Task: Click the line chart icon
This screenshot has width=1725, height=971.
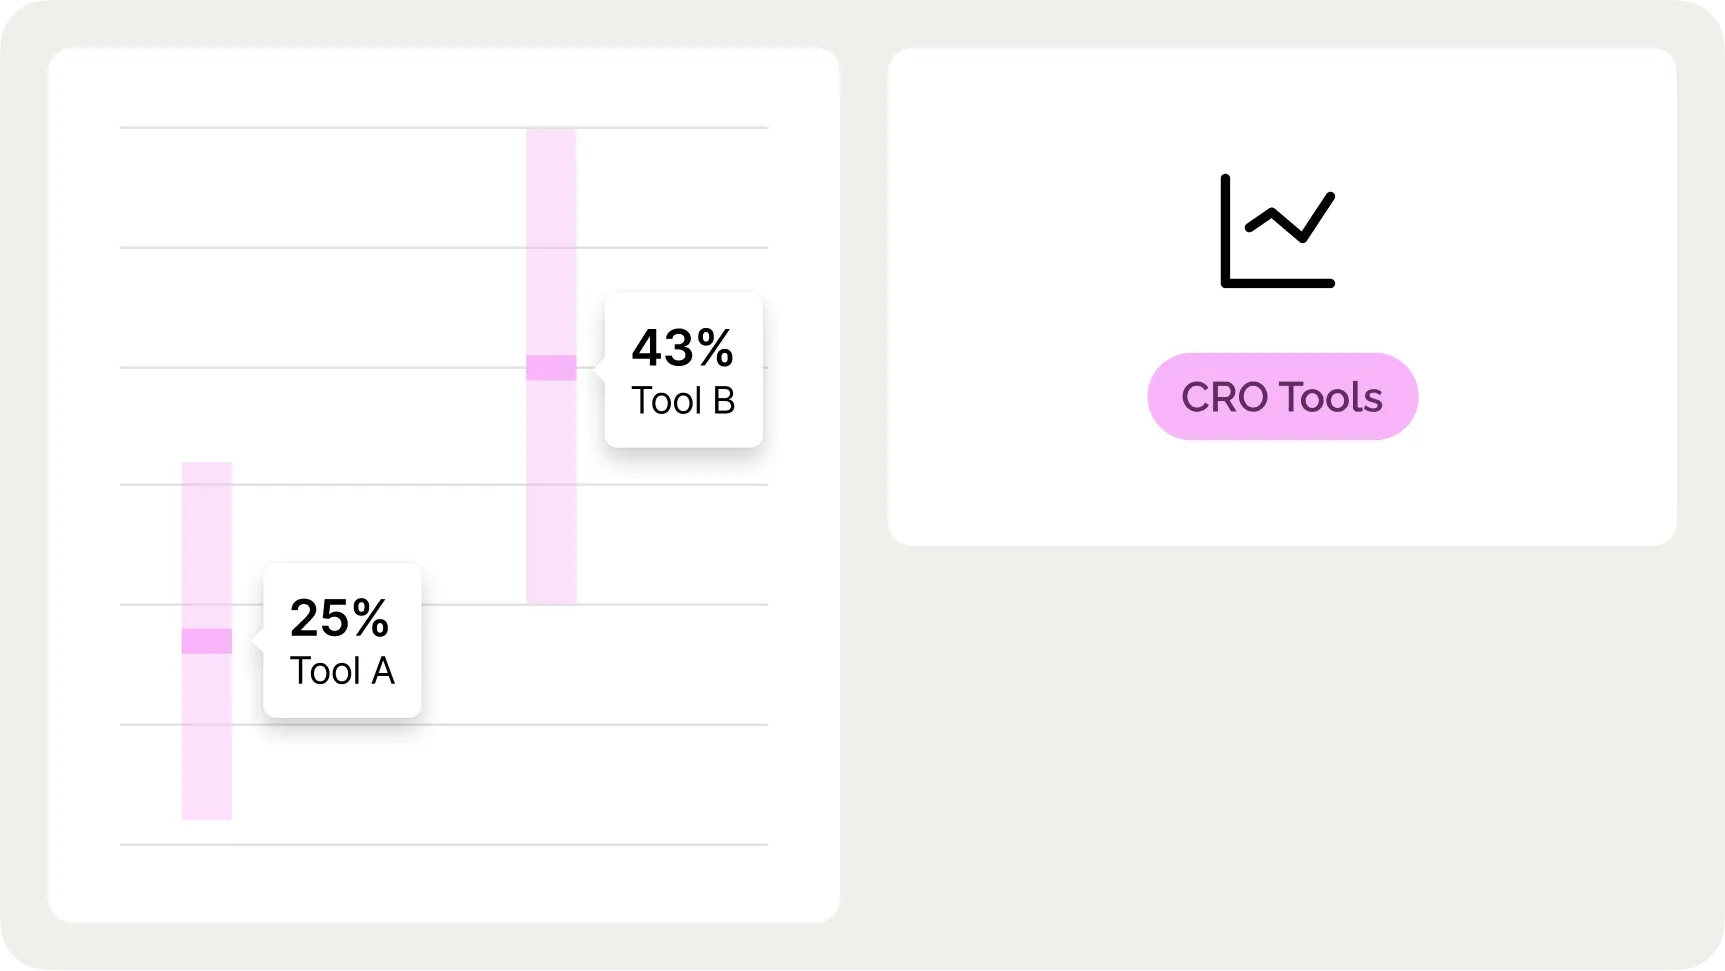Action: (1278, 231)
